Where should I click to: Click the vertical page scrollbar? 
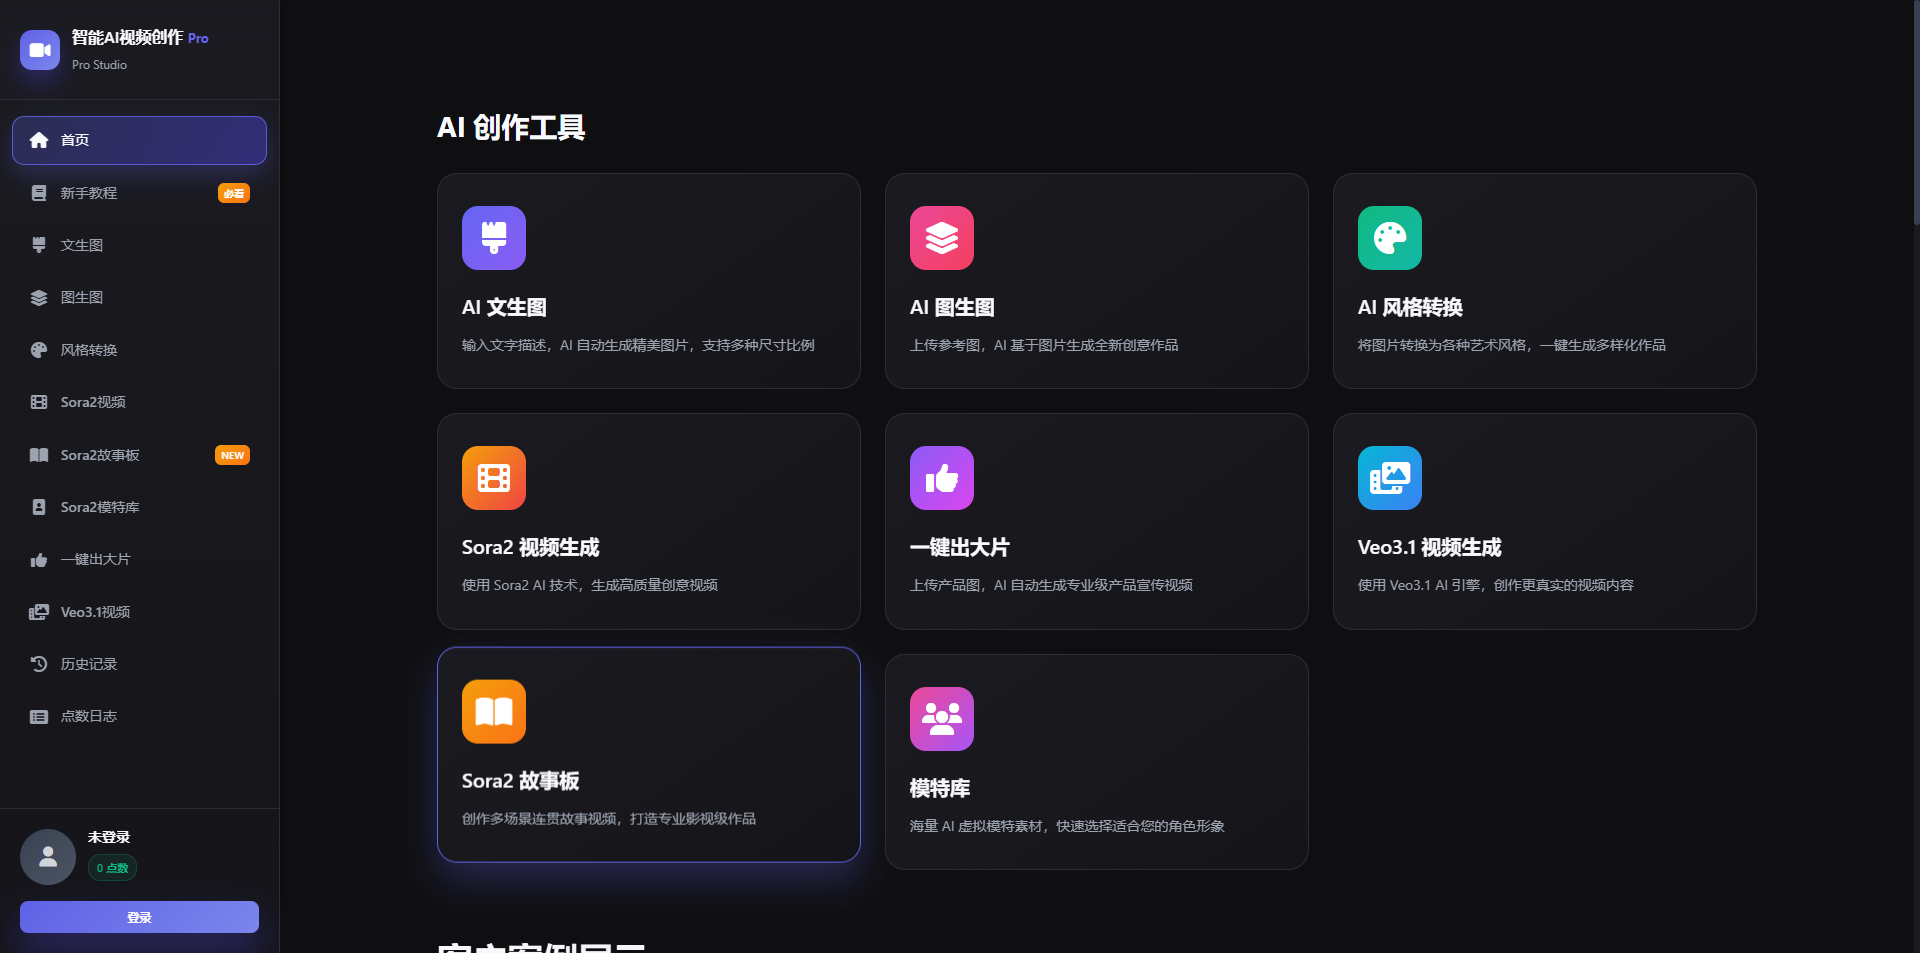1915,110
